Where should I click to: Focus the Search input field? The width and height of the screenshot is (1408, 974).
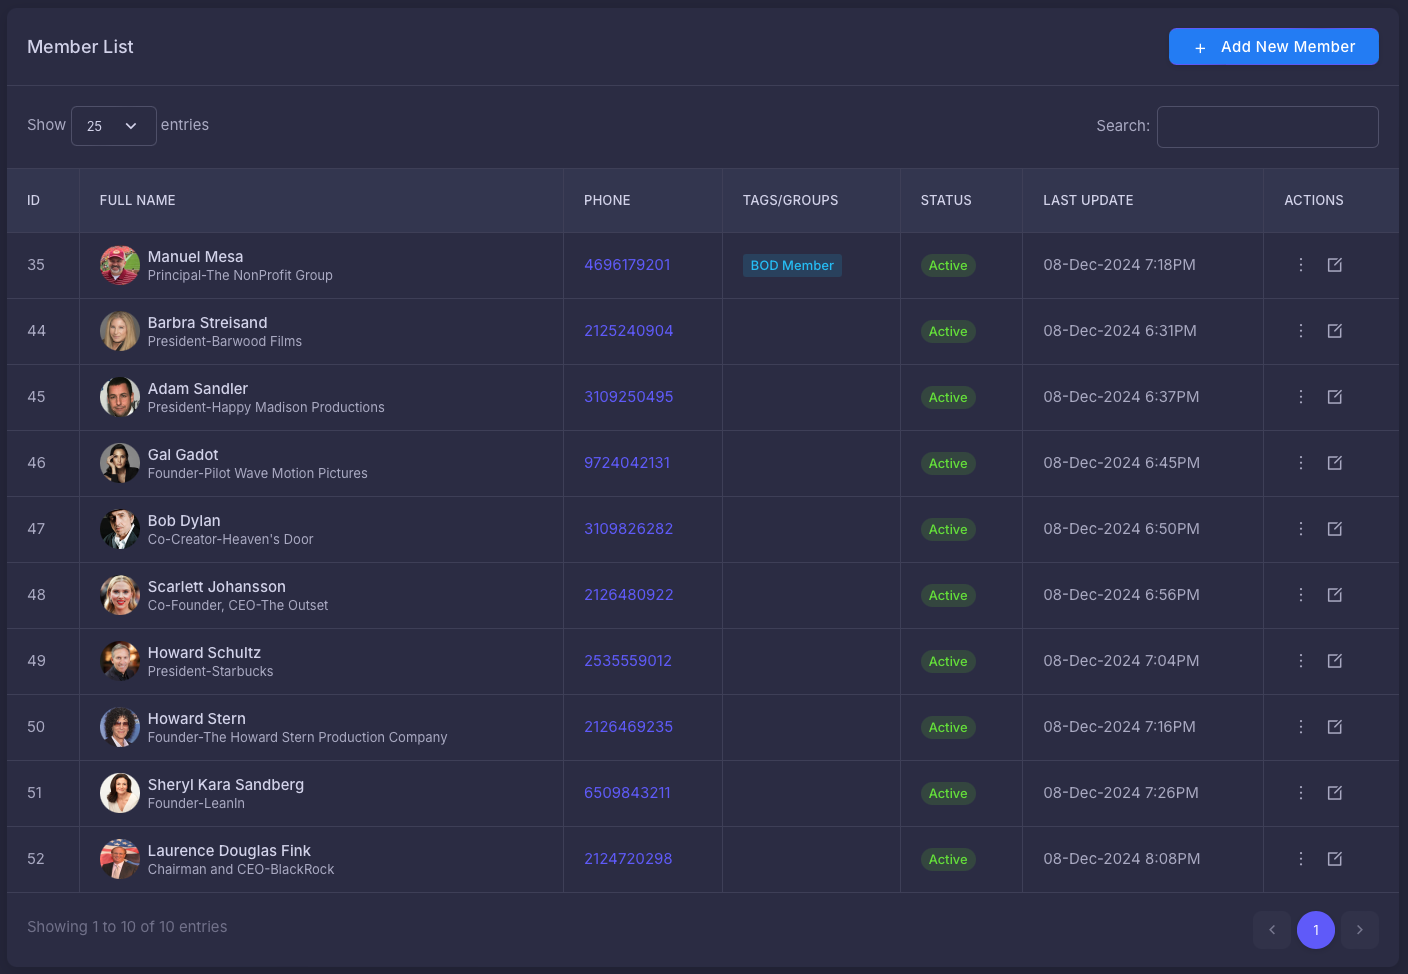(x=1268, y=127)
